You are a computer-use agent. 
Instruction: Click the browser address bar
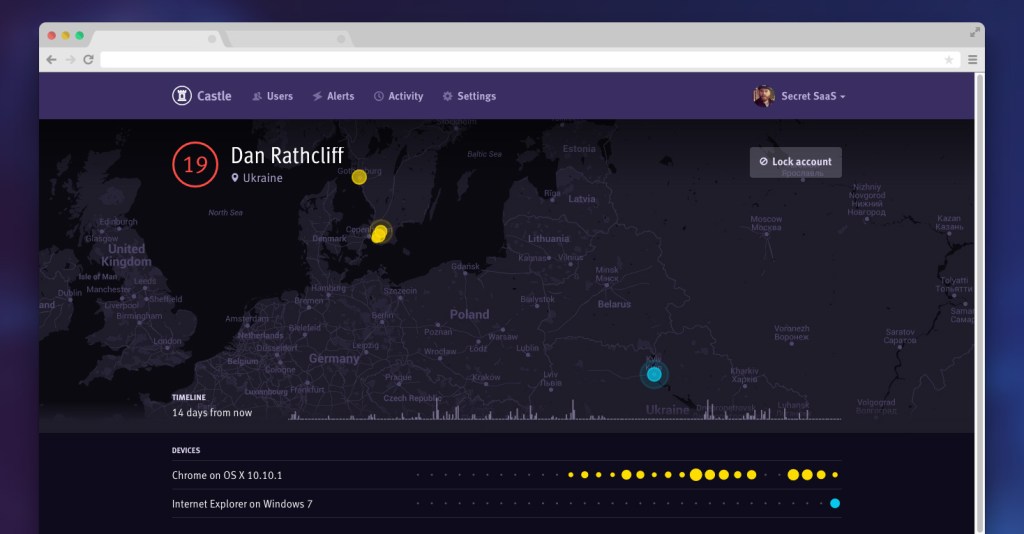coord(520,60)
